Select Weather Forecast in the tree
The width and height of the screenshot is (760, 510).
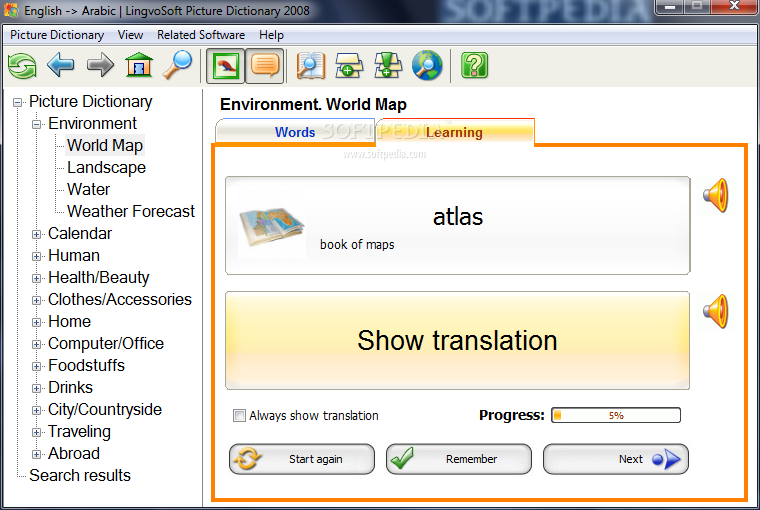pyautogui.click(x=131, y=211)
